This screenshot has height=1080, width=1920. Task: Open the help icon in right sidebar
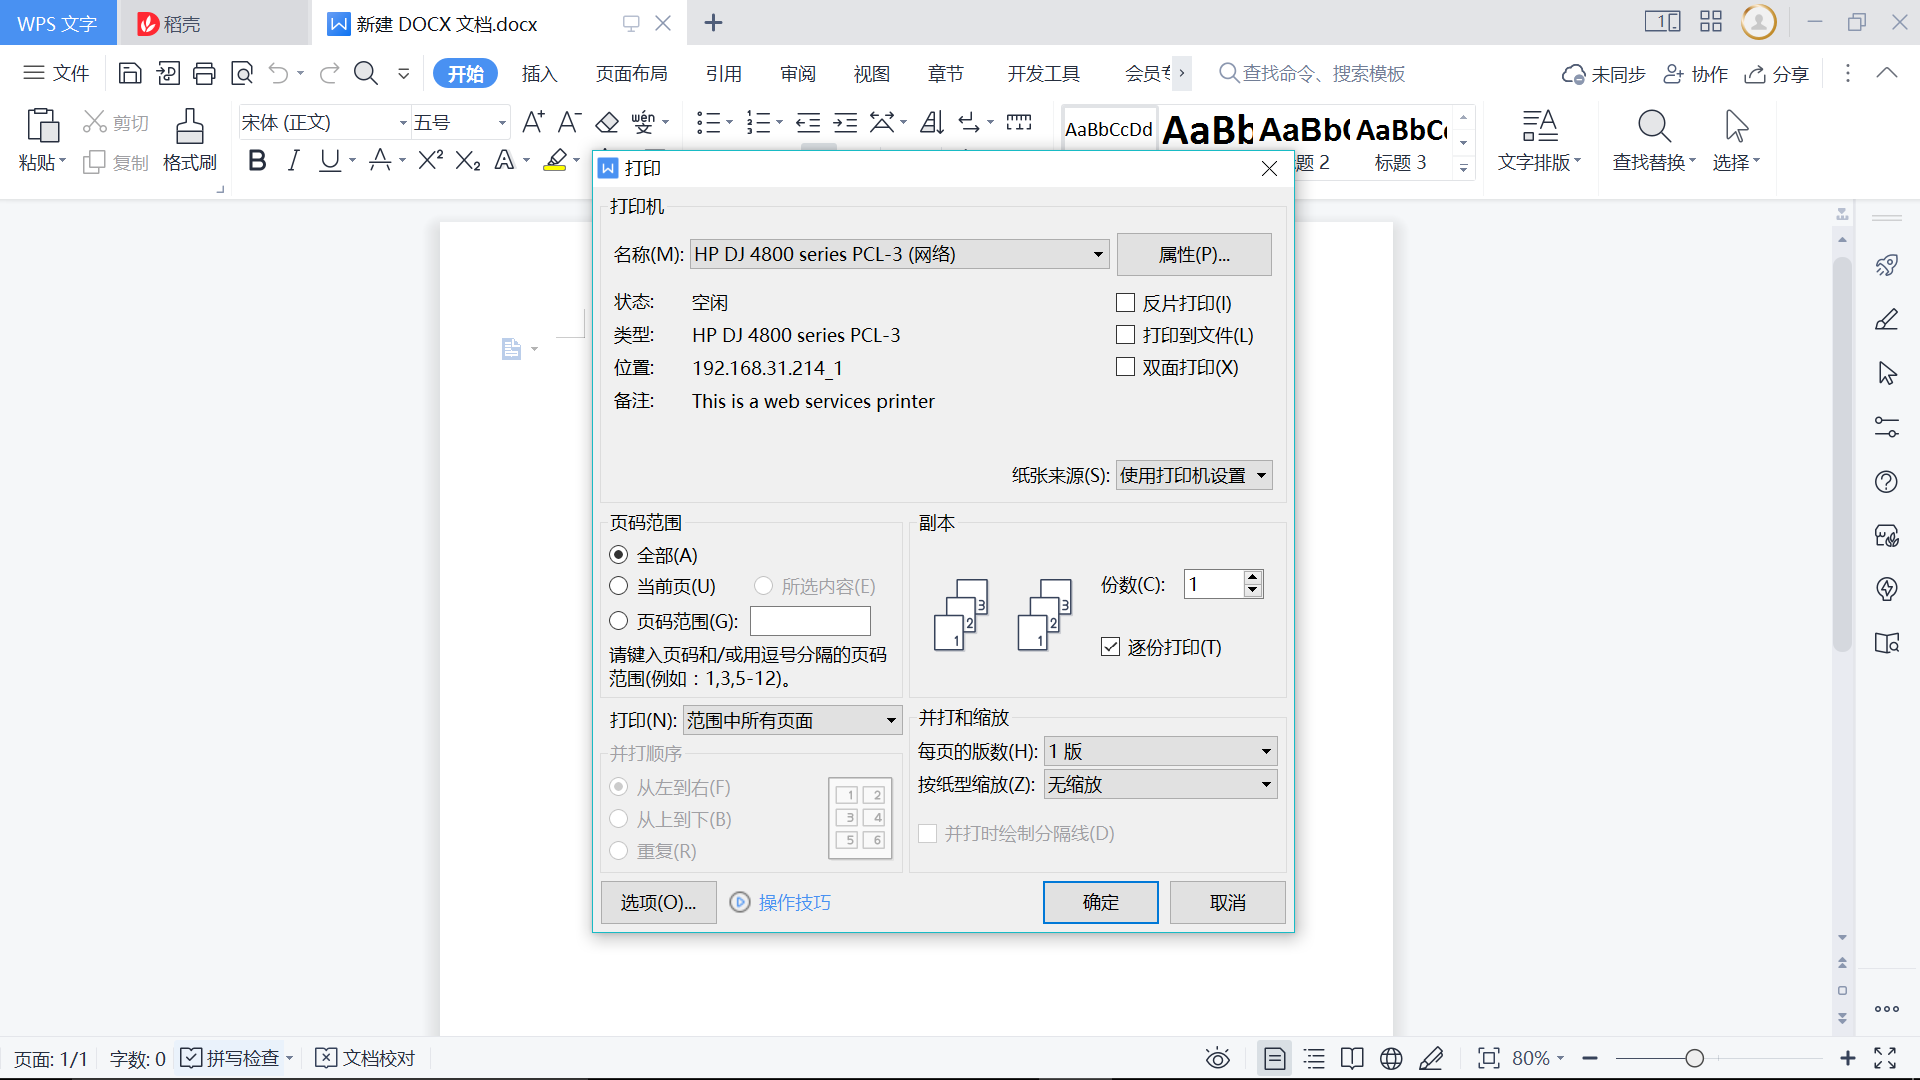1888,481
